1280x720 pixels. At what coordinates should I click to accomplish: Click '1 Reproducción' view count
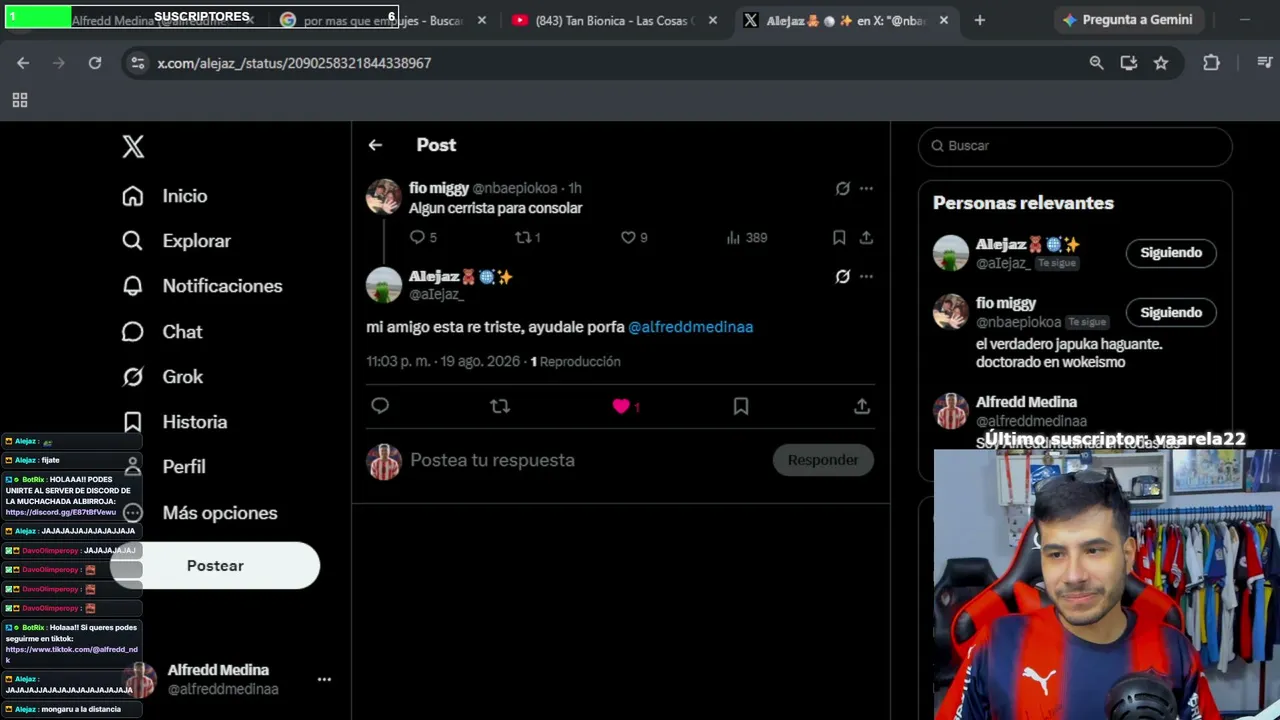(x=575, y=362)
